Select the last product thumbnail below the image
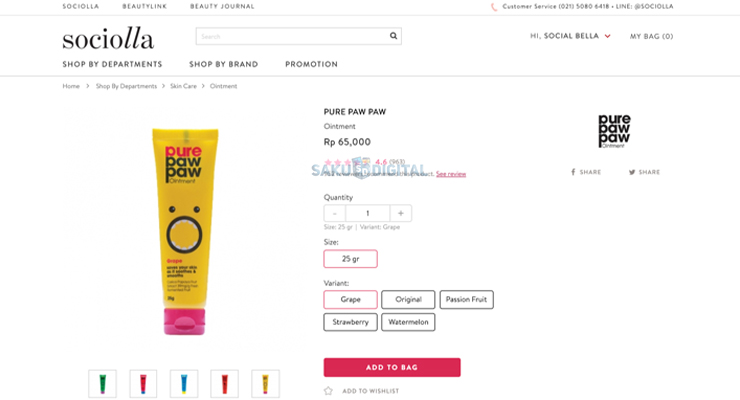This screenshot has height=400, width=740. (265, 383)
